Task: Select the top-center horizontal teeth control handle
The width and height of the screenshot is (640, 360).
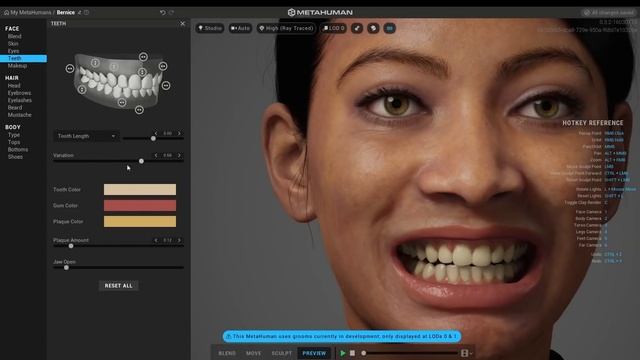Action: tap(143, 57)
